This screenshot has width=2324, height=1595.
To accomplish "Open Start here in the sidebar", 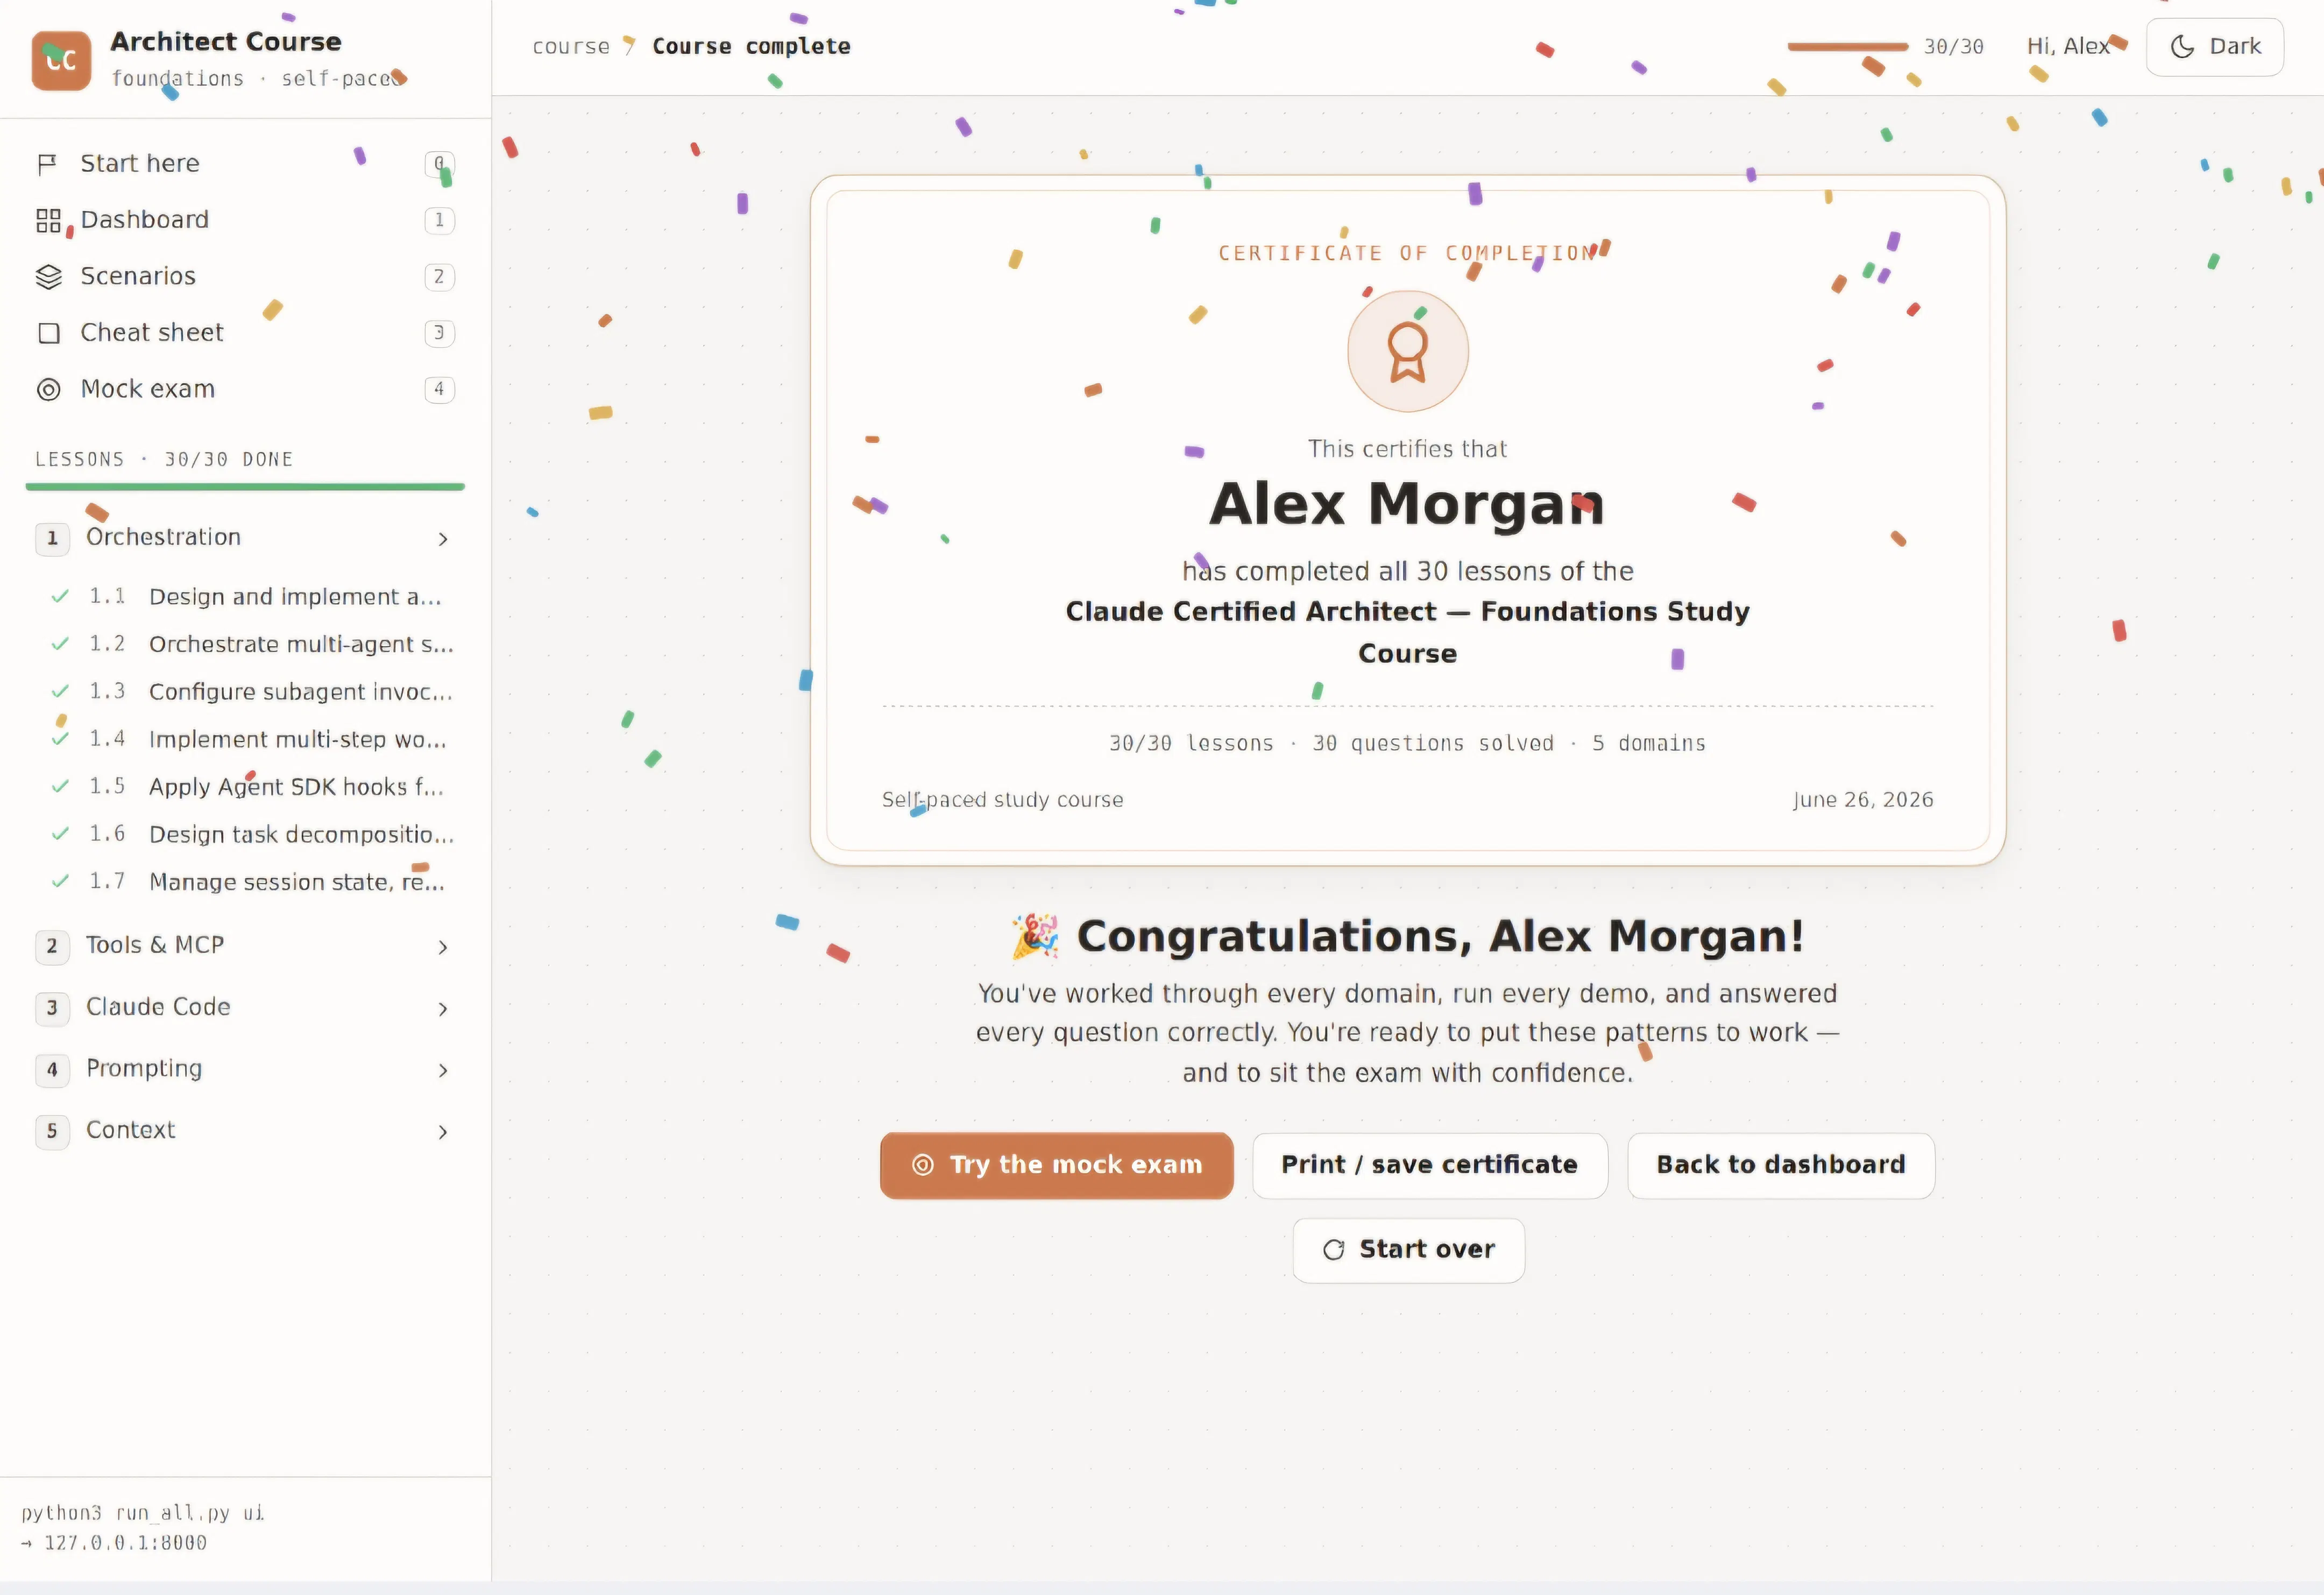I will 245,164.
